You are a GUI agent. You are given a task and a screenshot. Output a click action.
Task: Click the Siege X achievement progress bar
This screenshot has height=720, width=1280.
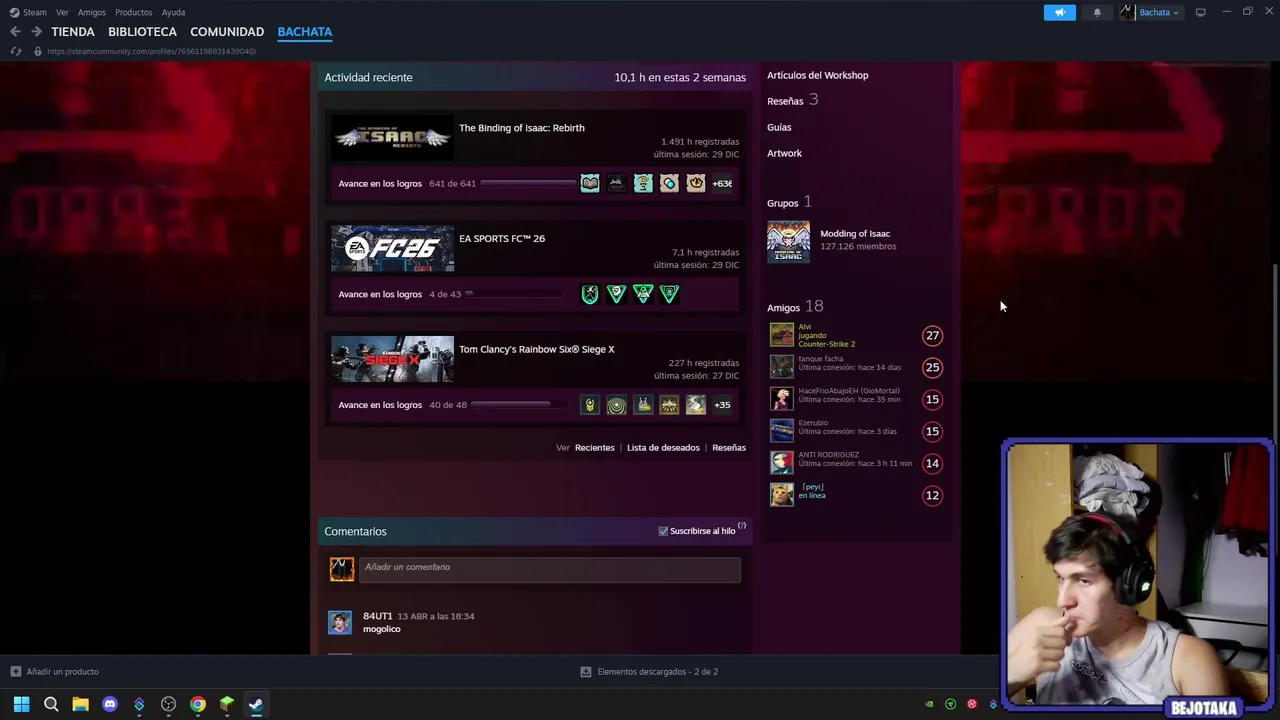[519, 405]
